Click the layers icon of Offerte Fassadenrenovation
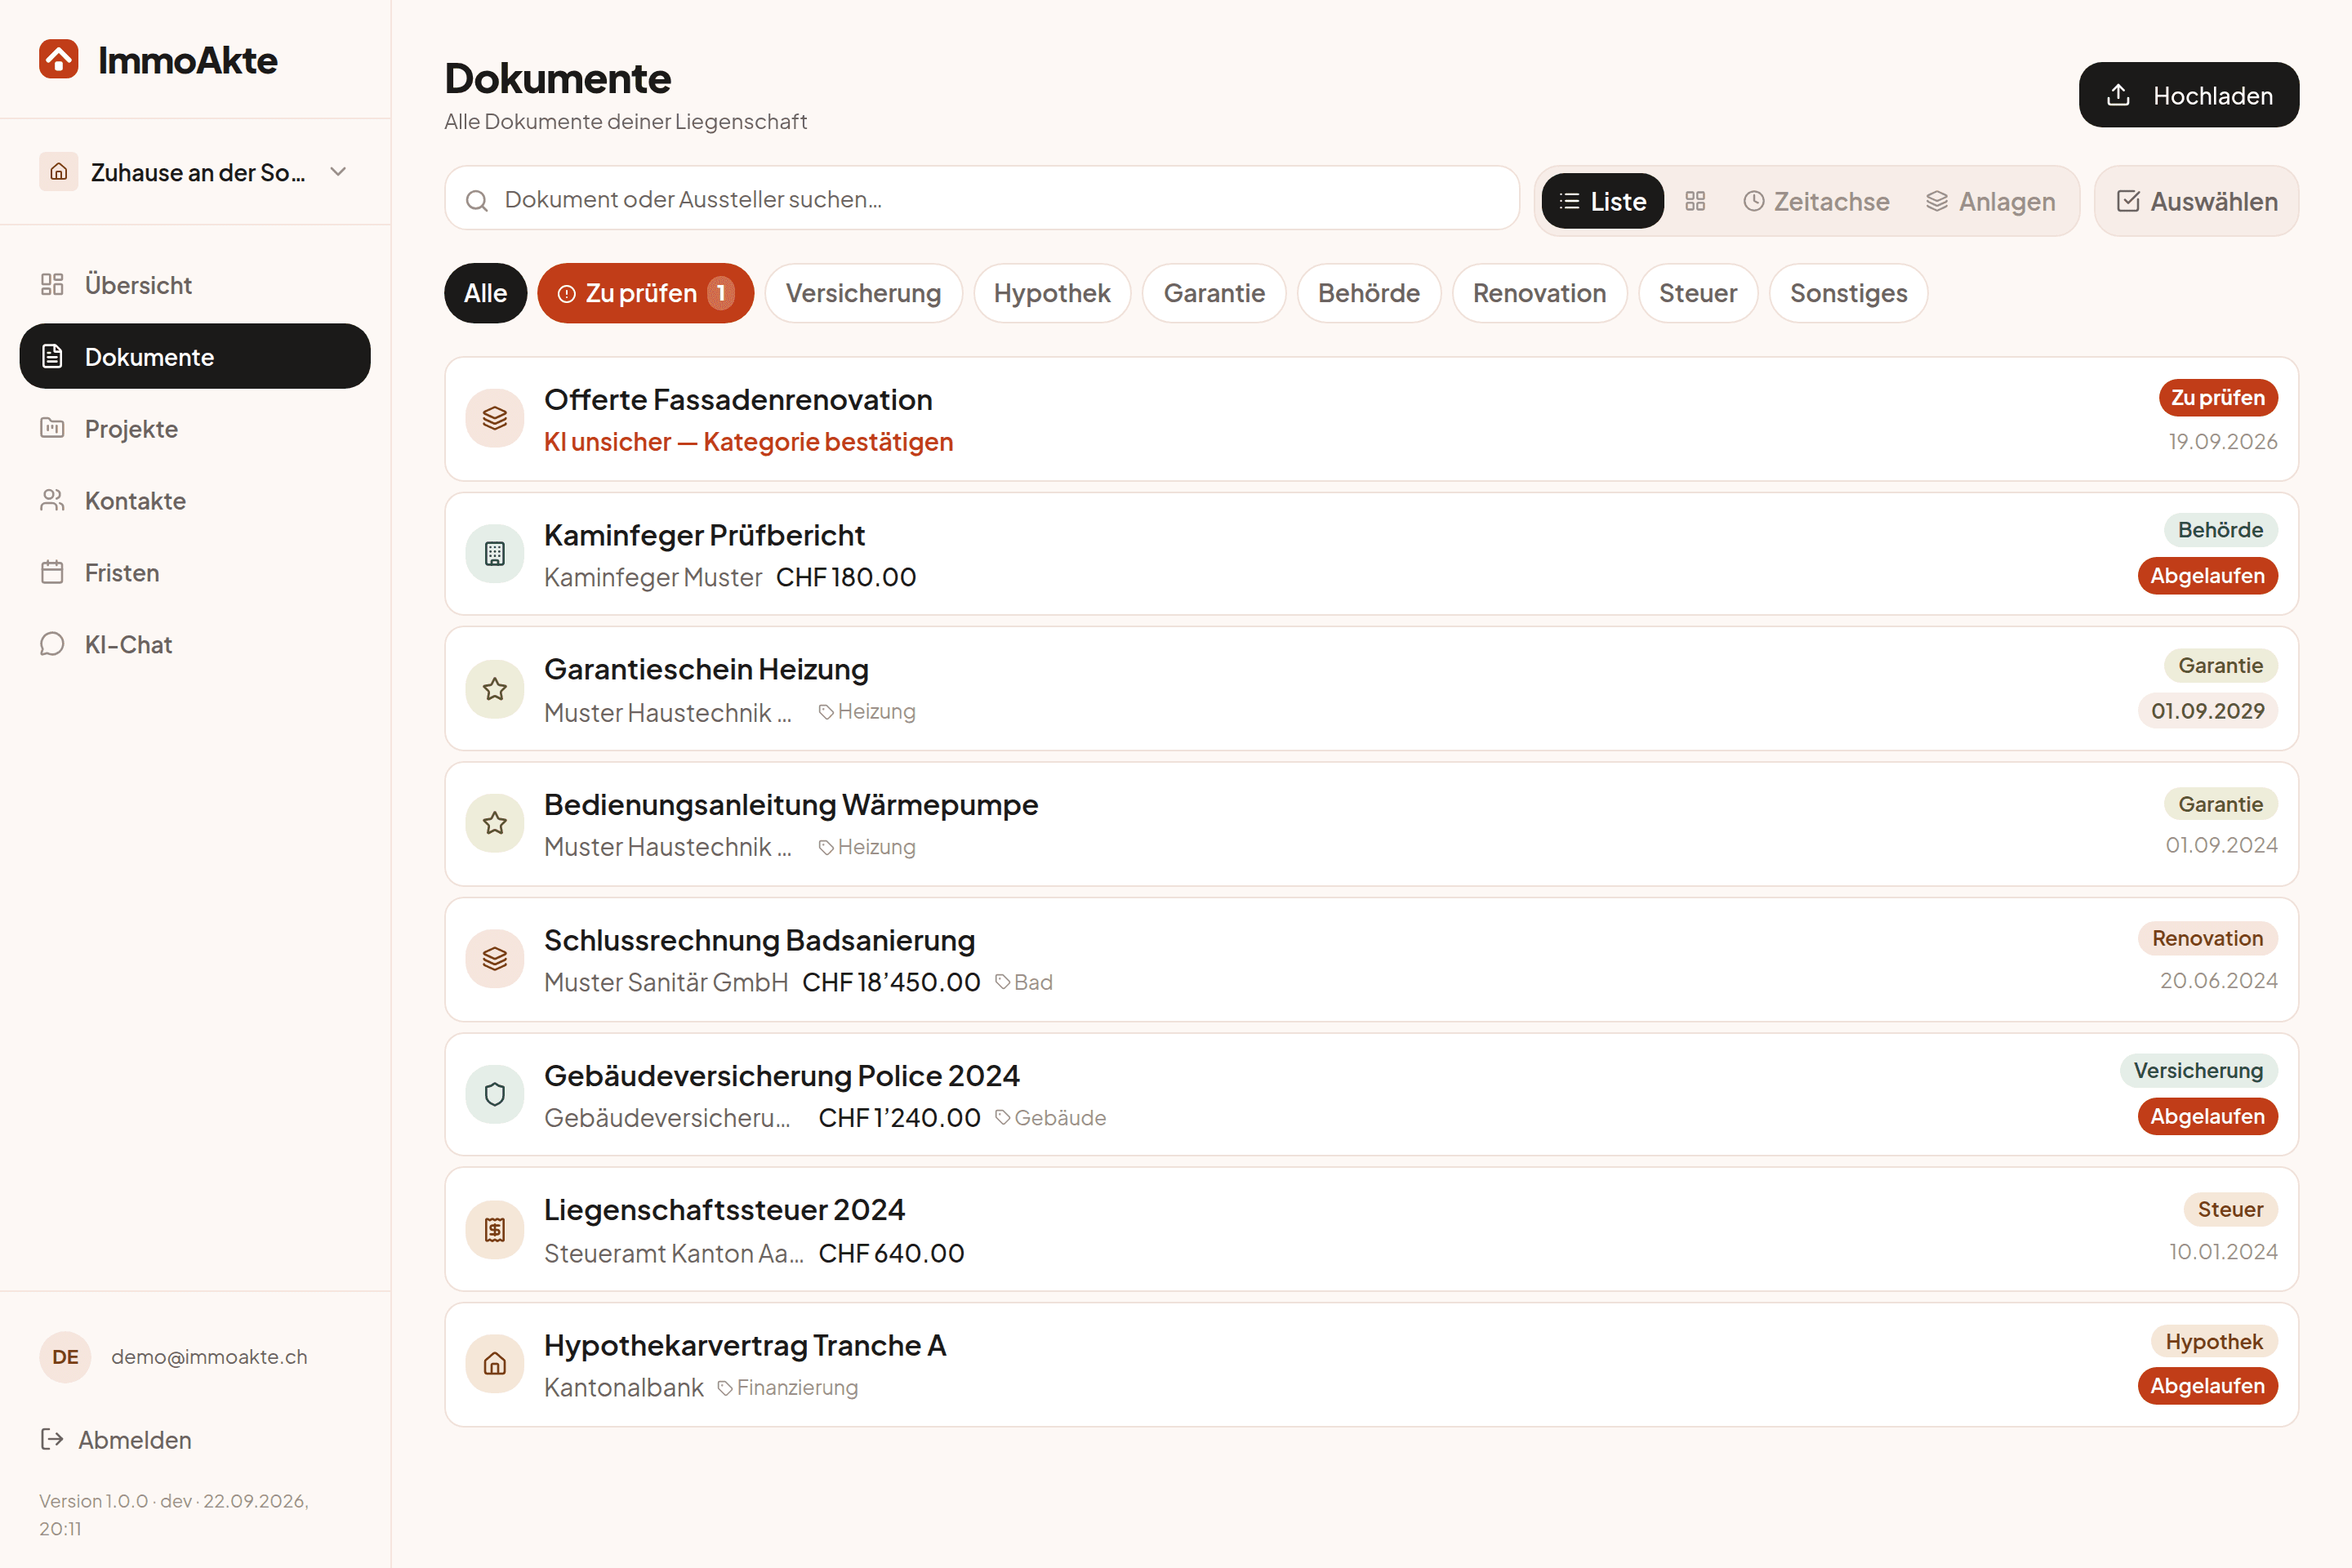2352x1568 pixels. [495, 418]
